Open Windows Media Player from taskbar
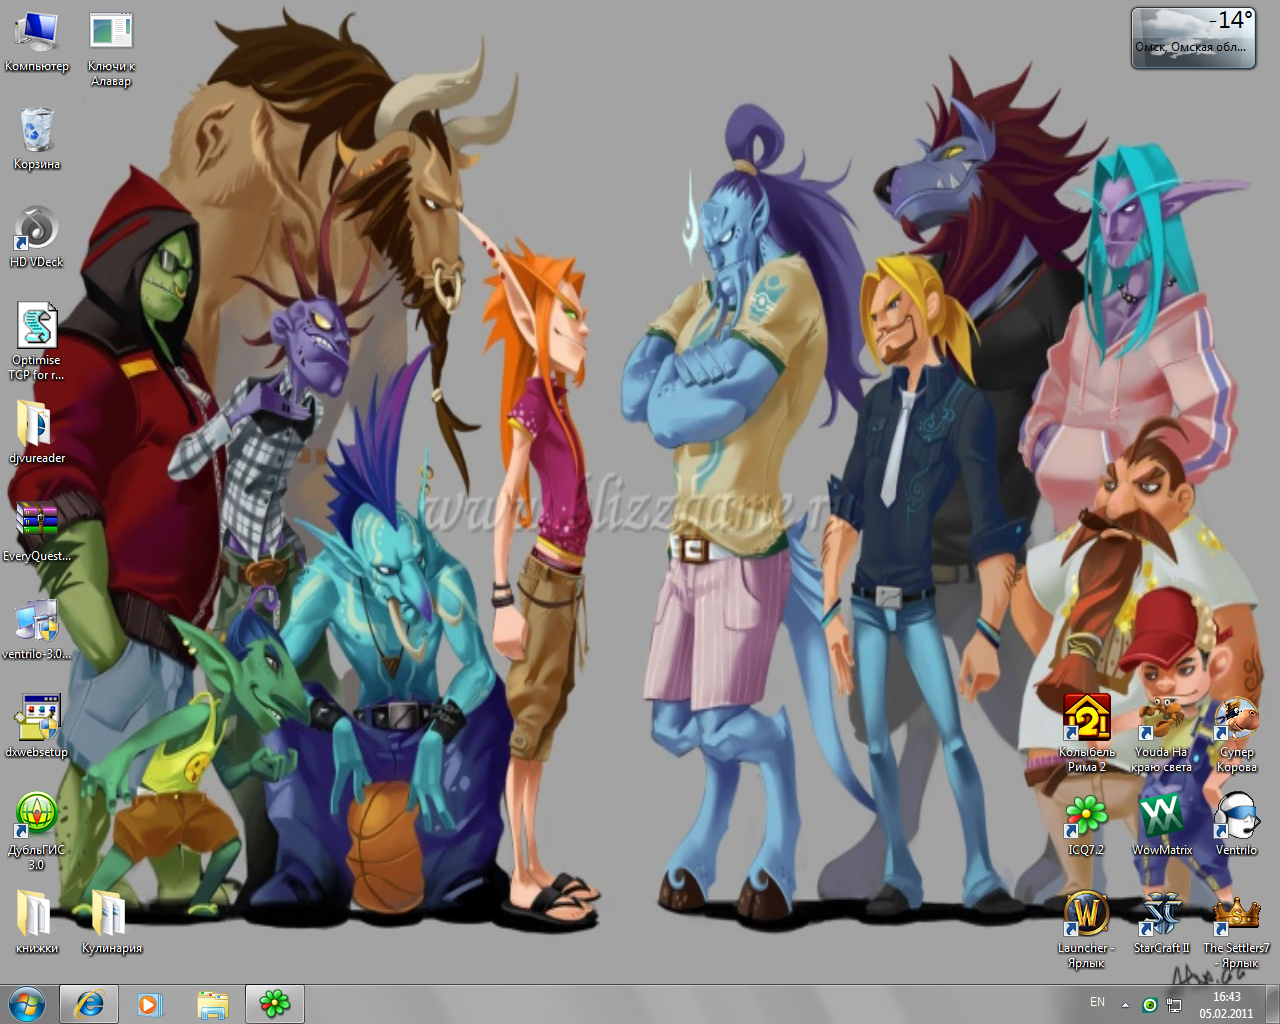Screen dimensions: 1280x1024 pos(150,1004)
